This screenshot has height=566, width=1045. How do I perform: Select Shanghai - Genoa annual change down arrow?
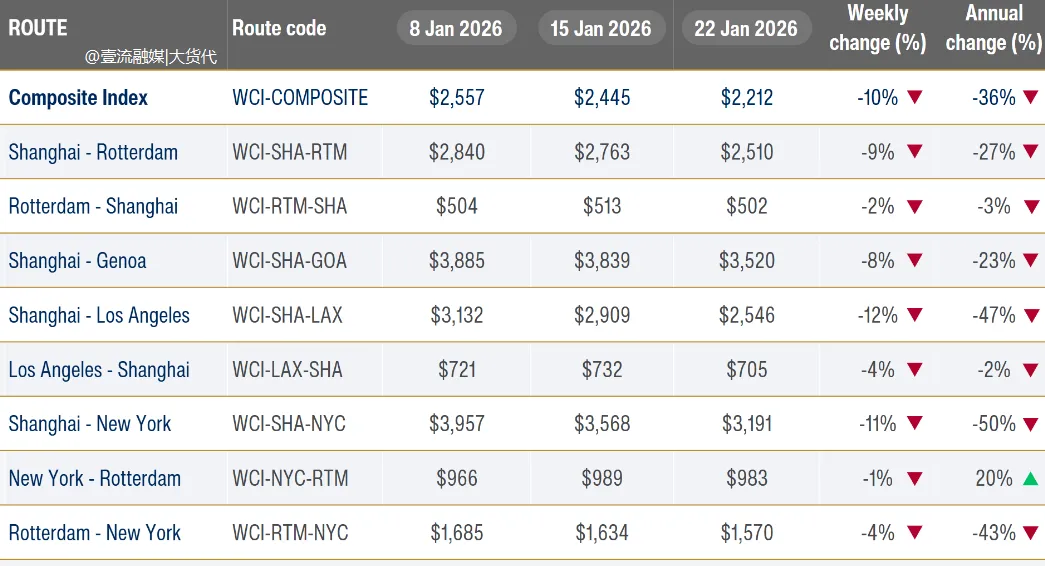click(1031, 261)
